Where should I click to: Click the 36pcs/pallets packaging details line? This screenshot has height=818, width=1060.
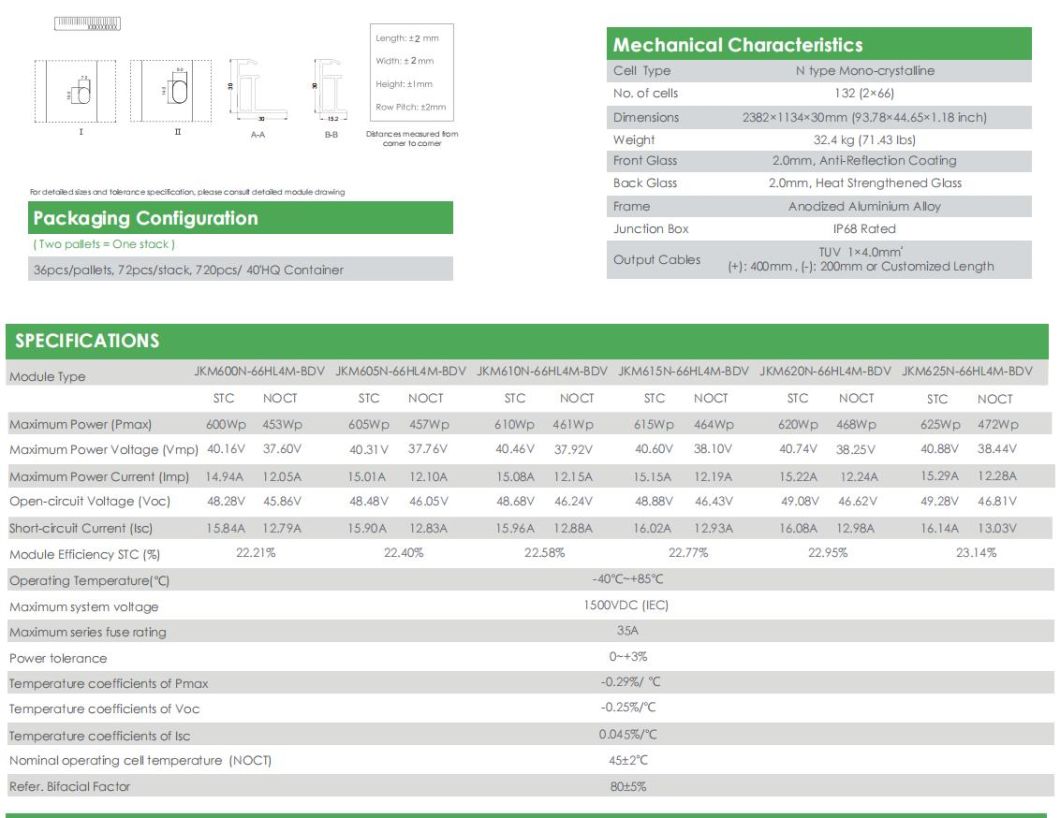pyautogui.click(x=187, y=270)
